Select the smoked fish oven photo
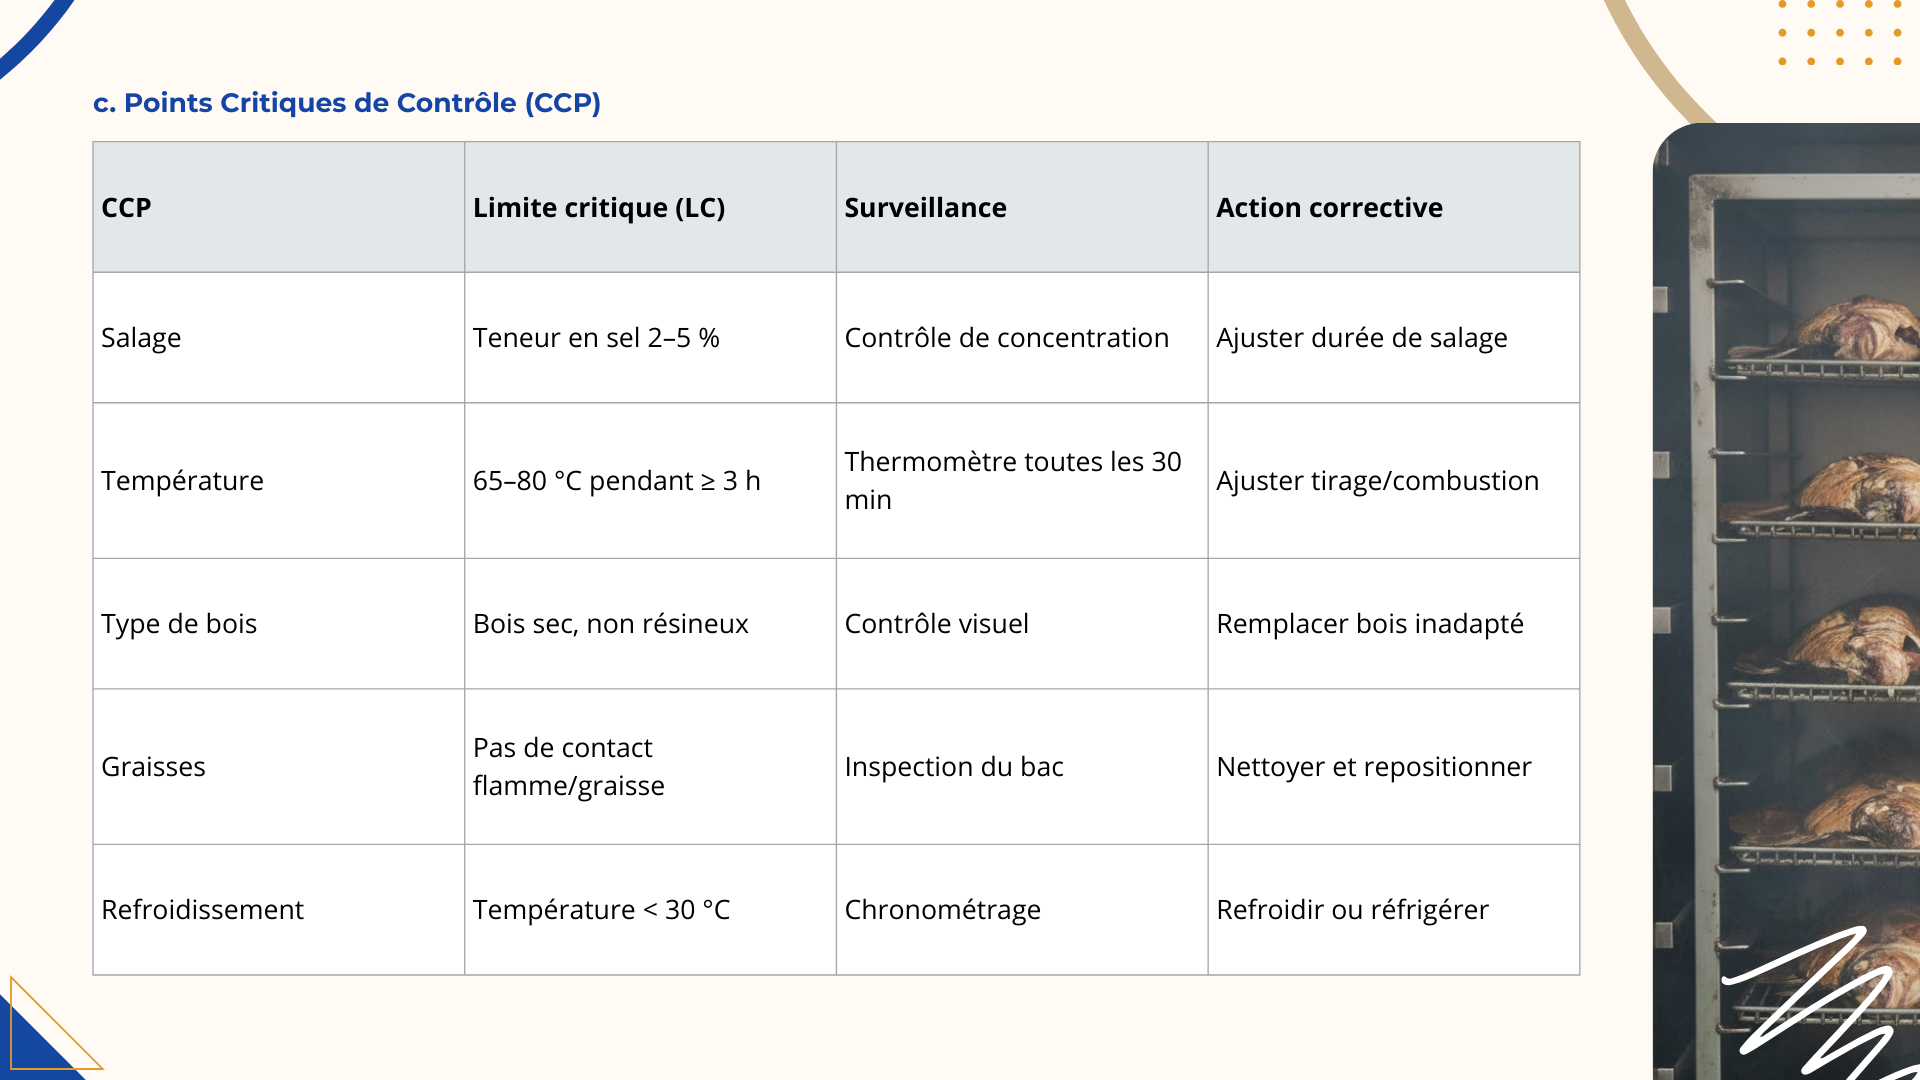This screenshot has height=1080, width=1920. click(1786, 601)
